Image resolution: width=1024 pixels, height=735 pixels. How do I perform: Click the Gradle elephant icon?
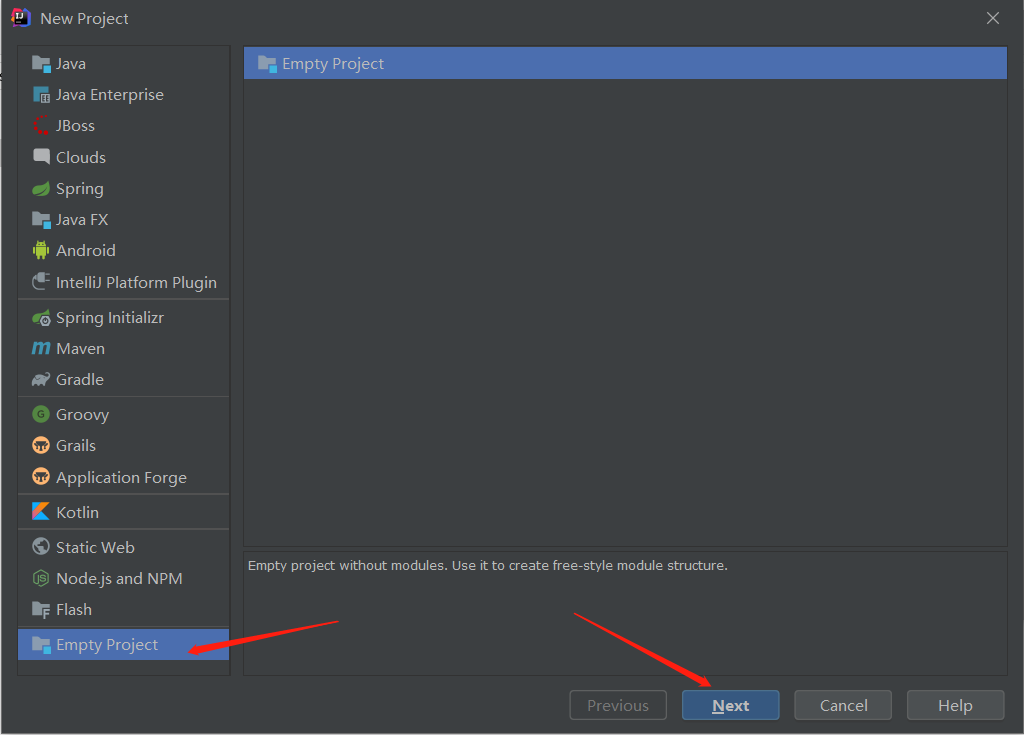tap(77, 379)
